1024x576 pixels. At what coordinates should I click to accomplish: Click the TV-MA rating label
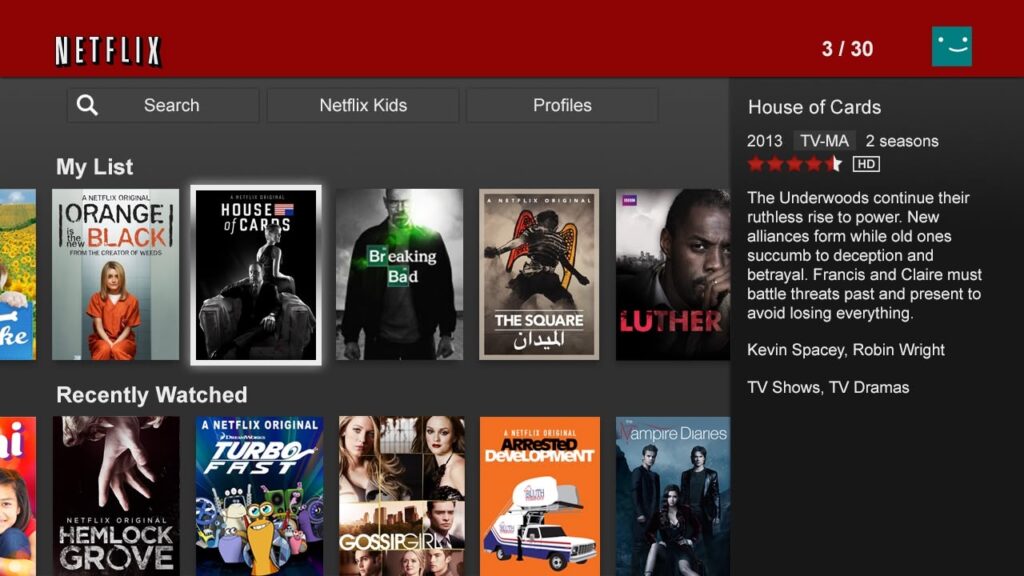coord(824,141)
